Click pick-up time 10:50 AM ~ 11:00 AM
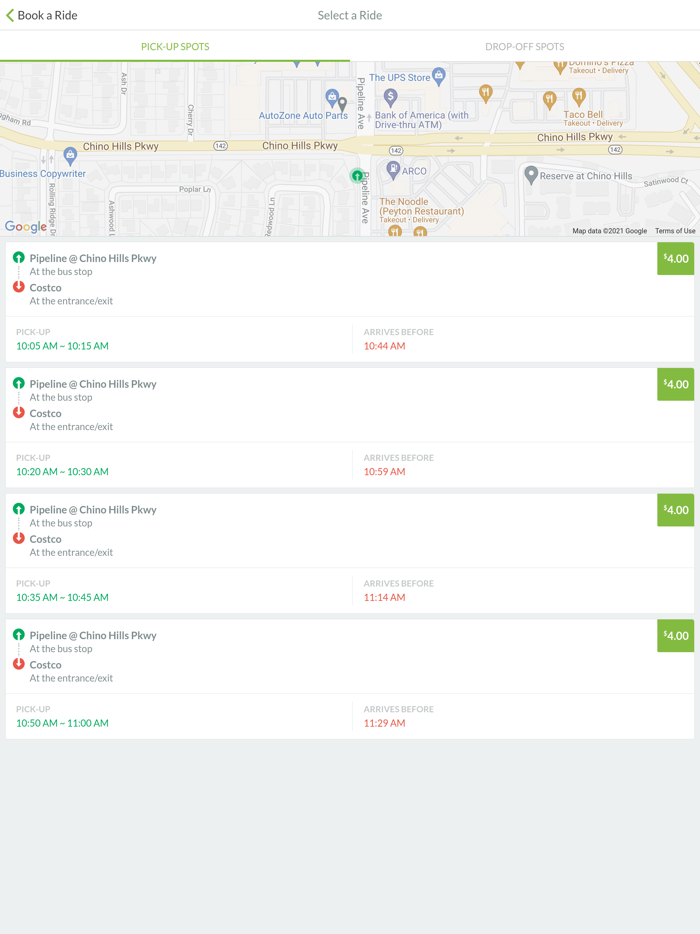700x934 pixels. coord(63,723)
